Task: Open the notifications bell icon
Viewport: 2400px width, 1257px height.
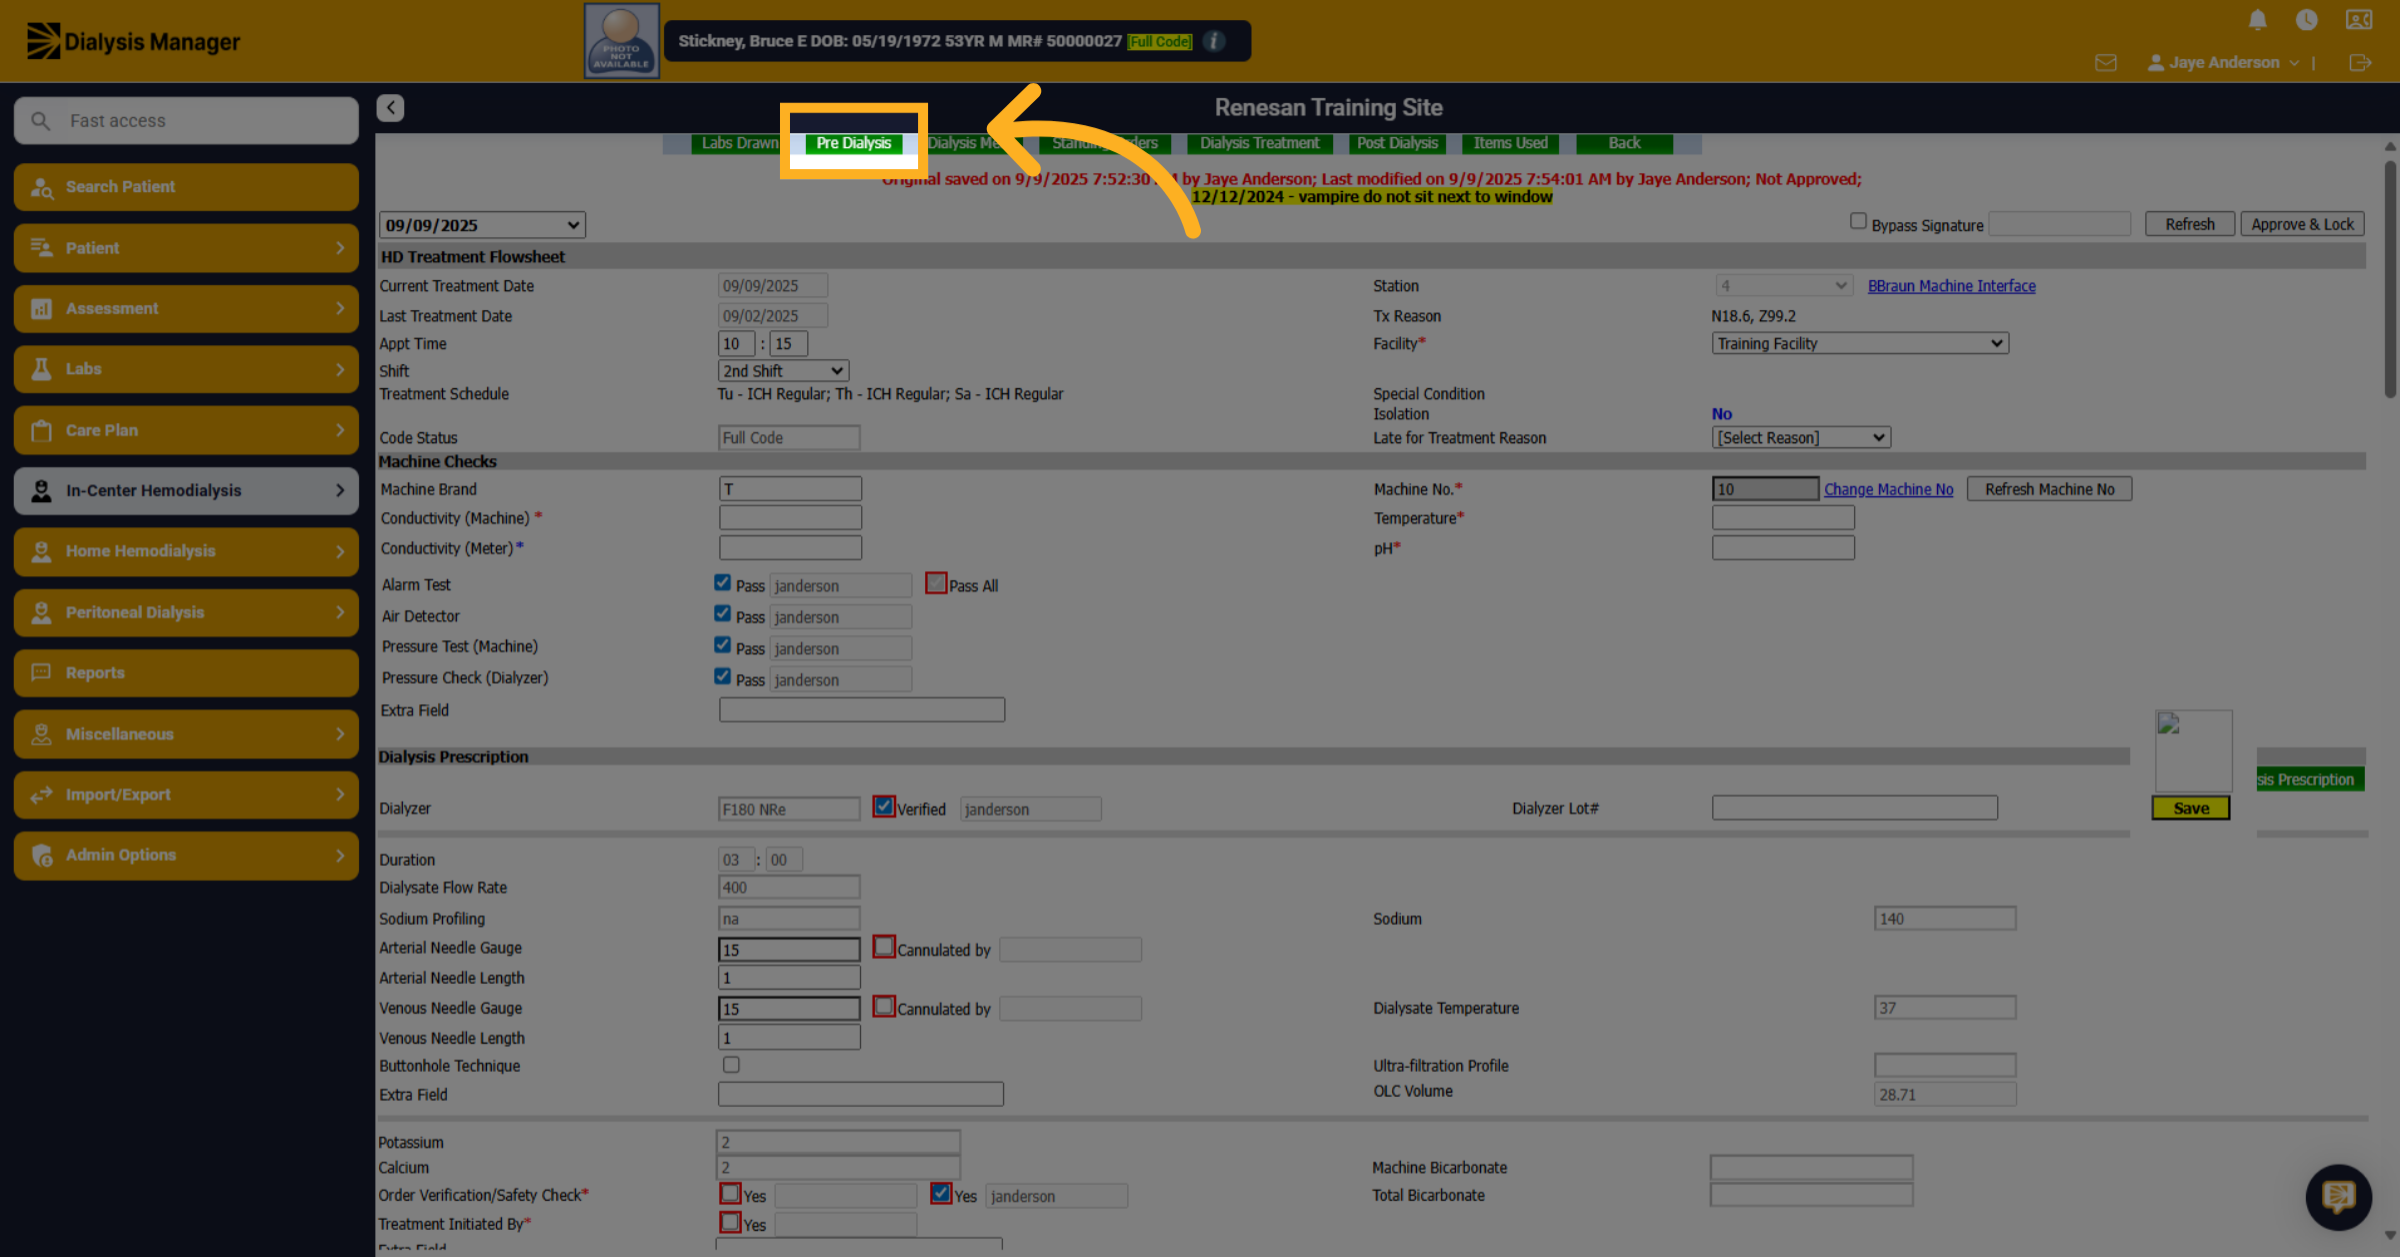Action: (2257, 20)
